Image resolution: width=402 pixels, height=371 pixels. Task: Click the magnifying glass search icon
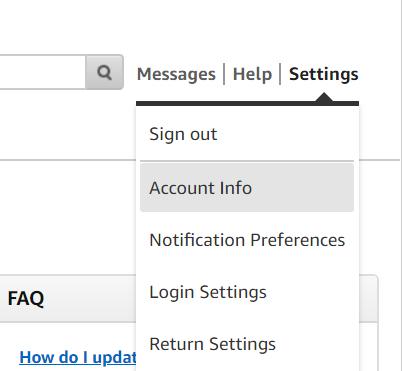pos(104,72)
